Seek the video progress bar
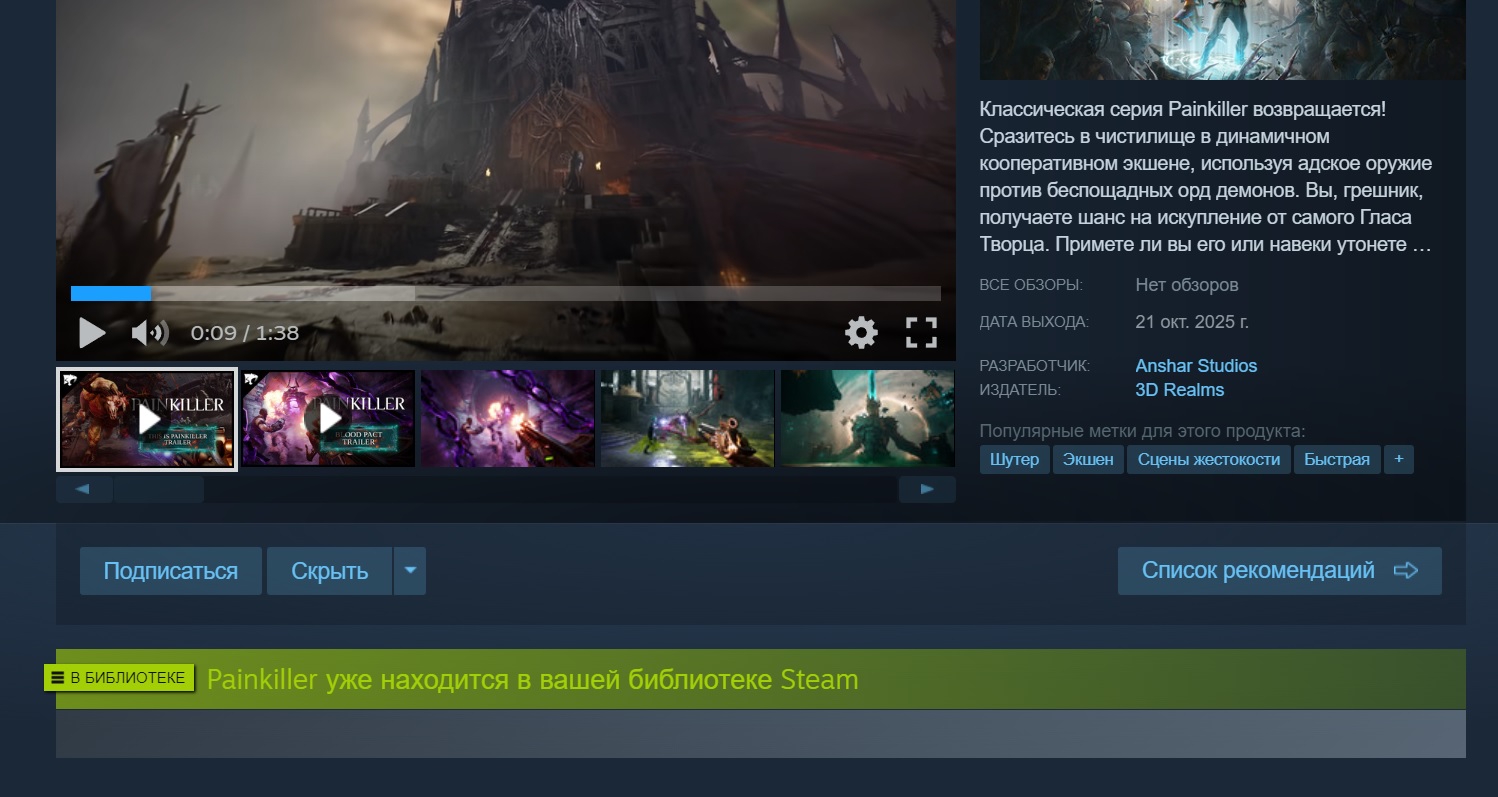Screen dimensions: 1498x797 pos(506,294)
